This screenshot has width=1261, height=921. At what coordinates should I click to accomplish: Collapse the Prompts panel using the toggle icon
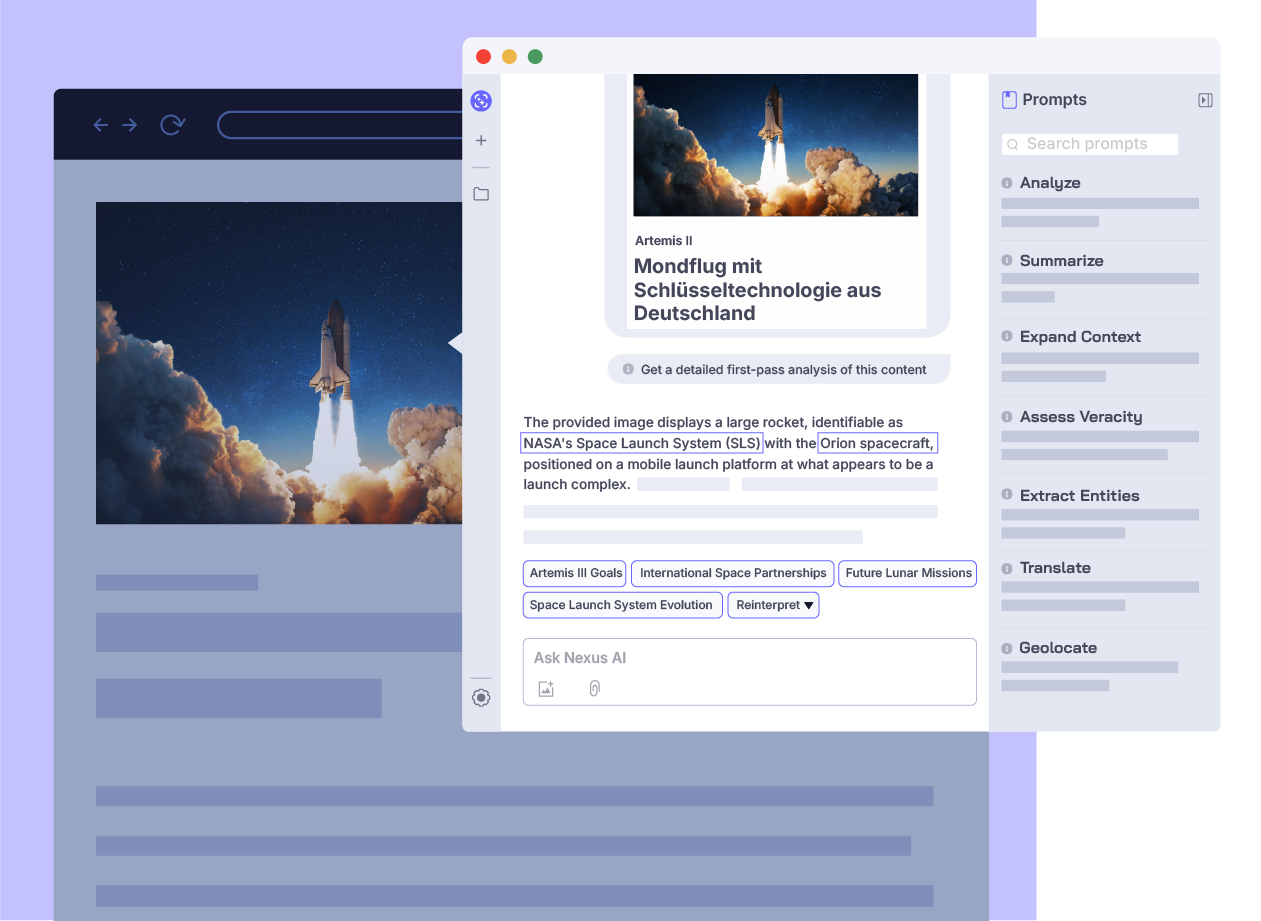(1205, 100)
